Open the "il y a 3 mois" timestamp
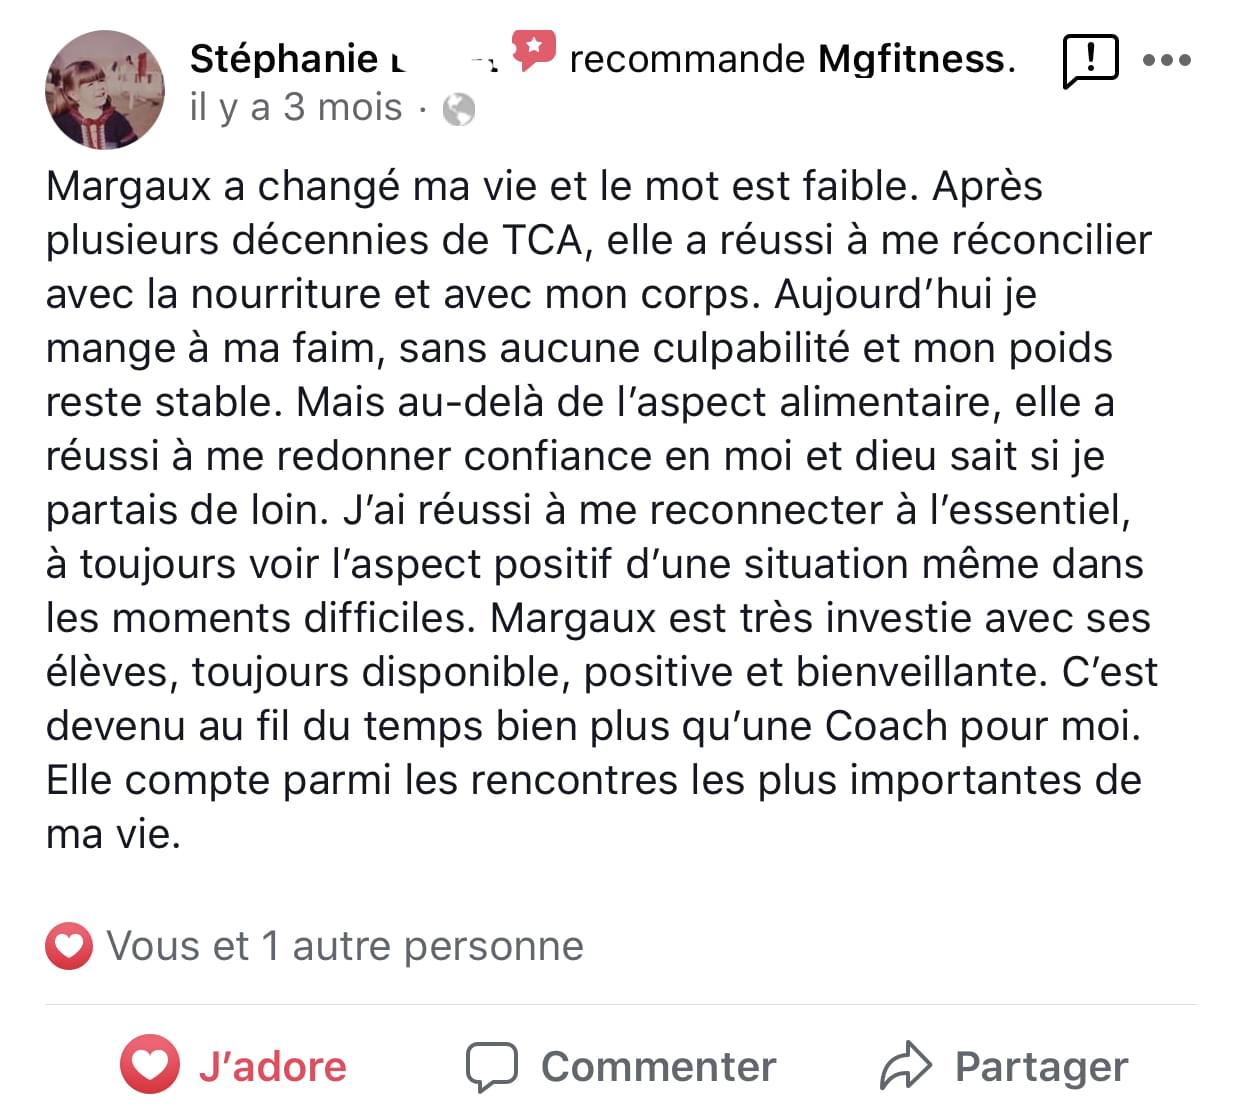Viewport: 1242px width, 1115px height. click(296, 108)
